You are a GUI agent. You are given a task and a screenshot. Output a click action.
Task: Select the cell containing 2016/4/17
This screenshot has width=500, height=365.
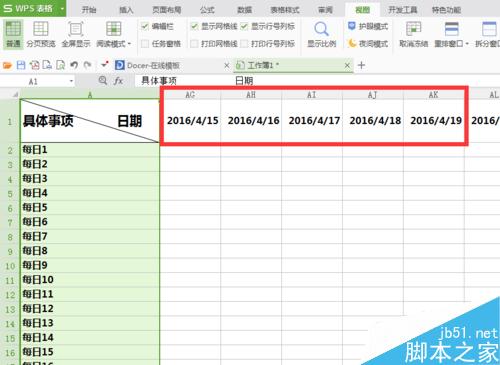tap(312, 121)
